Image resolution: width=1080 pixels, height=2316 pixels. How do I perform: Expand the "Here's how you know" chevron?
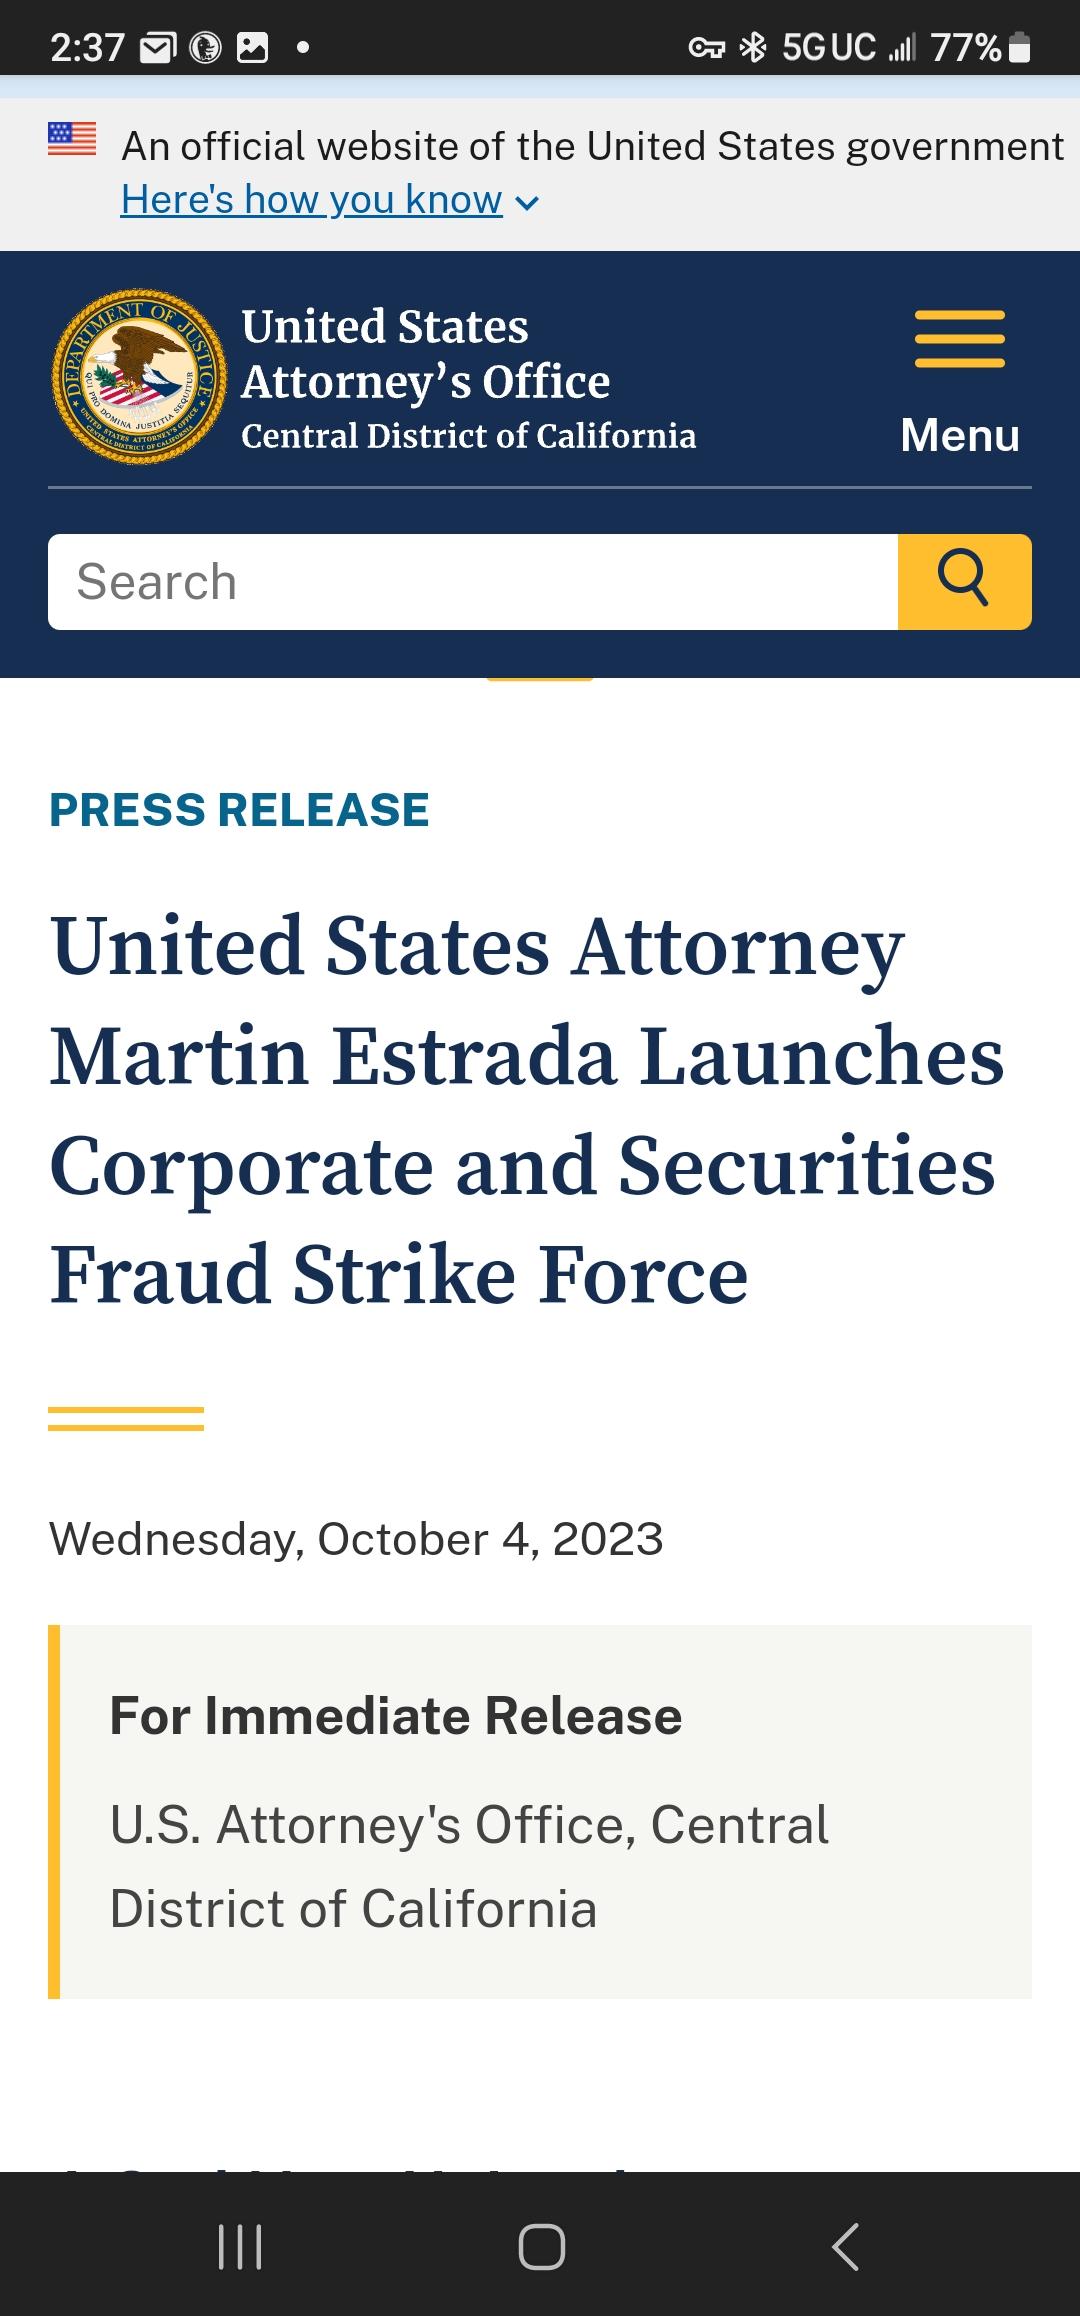(x=527, y=202)
